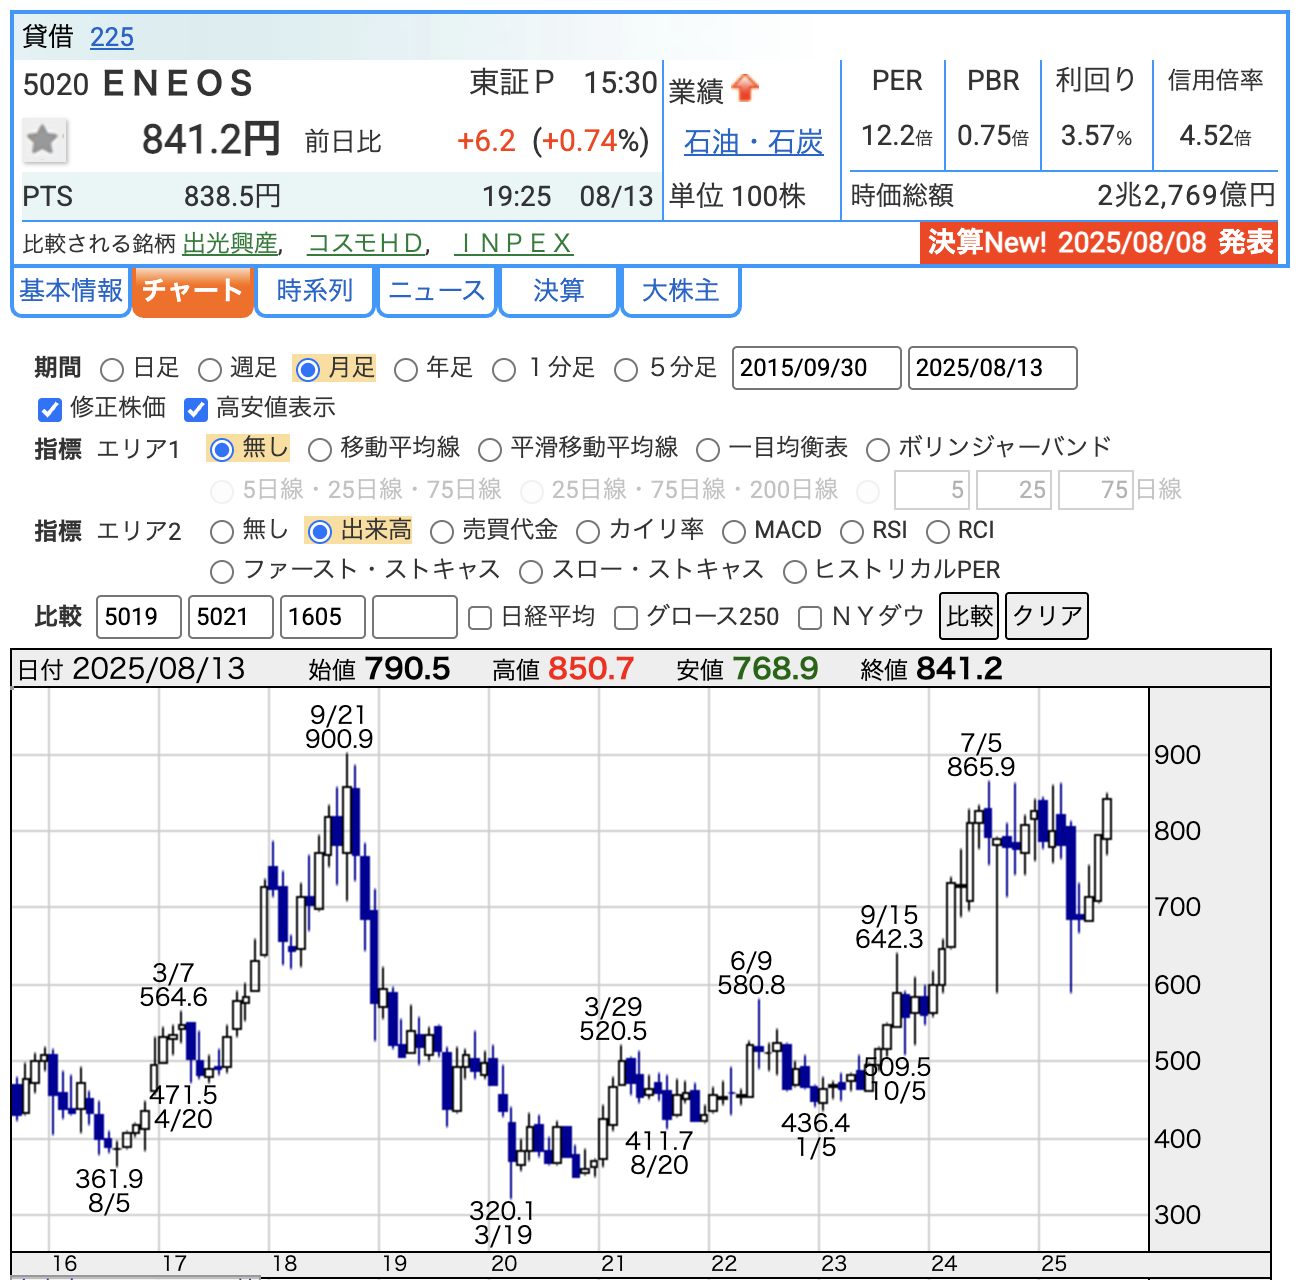Select MACD indicator radio
The width and height of the screenshot is (1302, 1280).
[x=734, y=532]
